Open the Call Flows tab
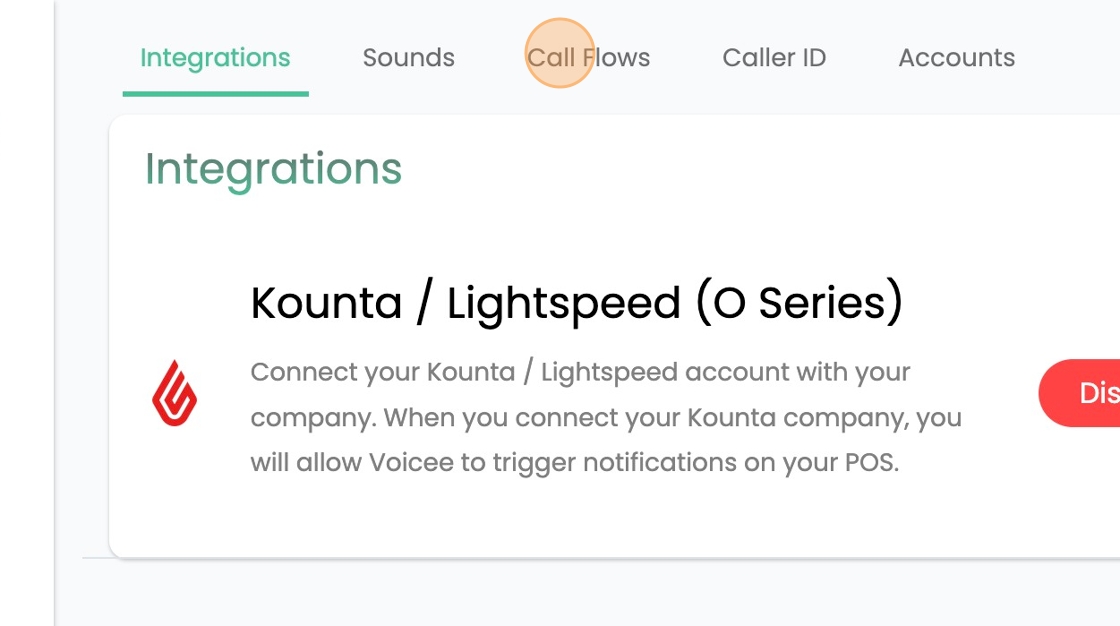This screenshot has height=626, width=1120. point(589,58)
